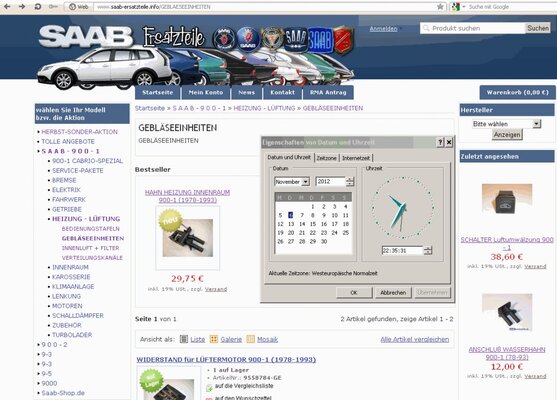Add item to Vergleichsliste icon
Image resolution: width=557 pixels, height=400 pixels.
(209, 387)
